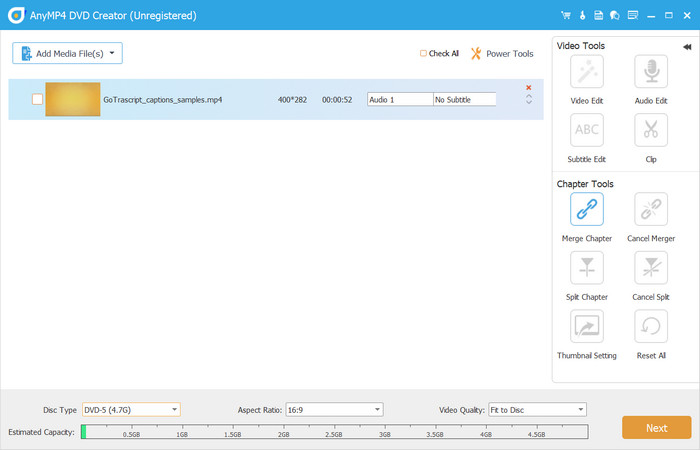Click the register key icon in title bar
This screenshot has width=700, height=450.
click(582, 15)
